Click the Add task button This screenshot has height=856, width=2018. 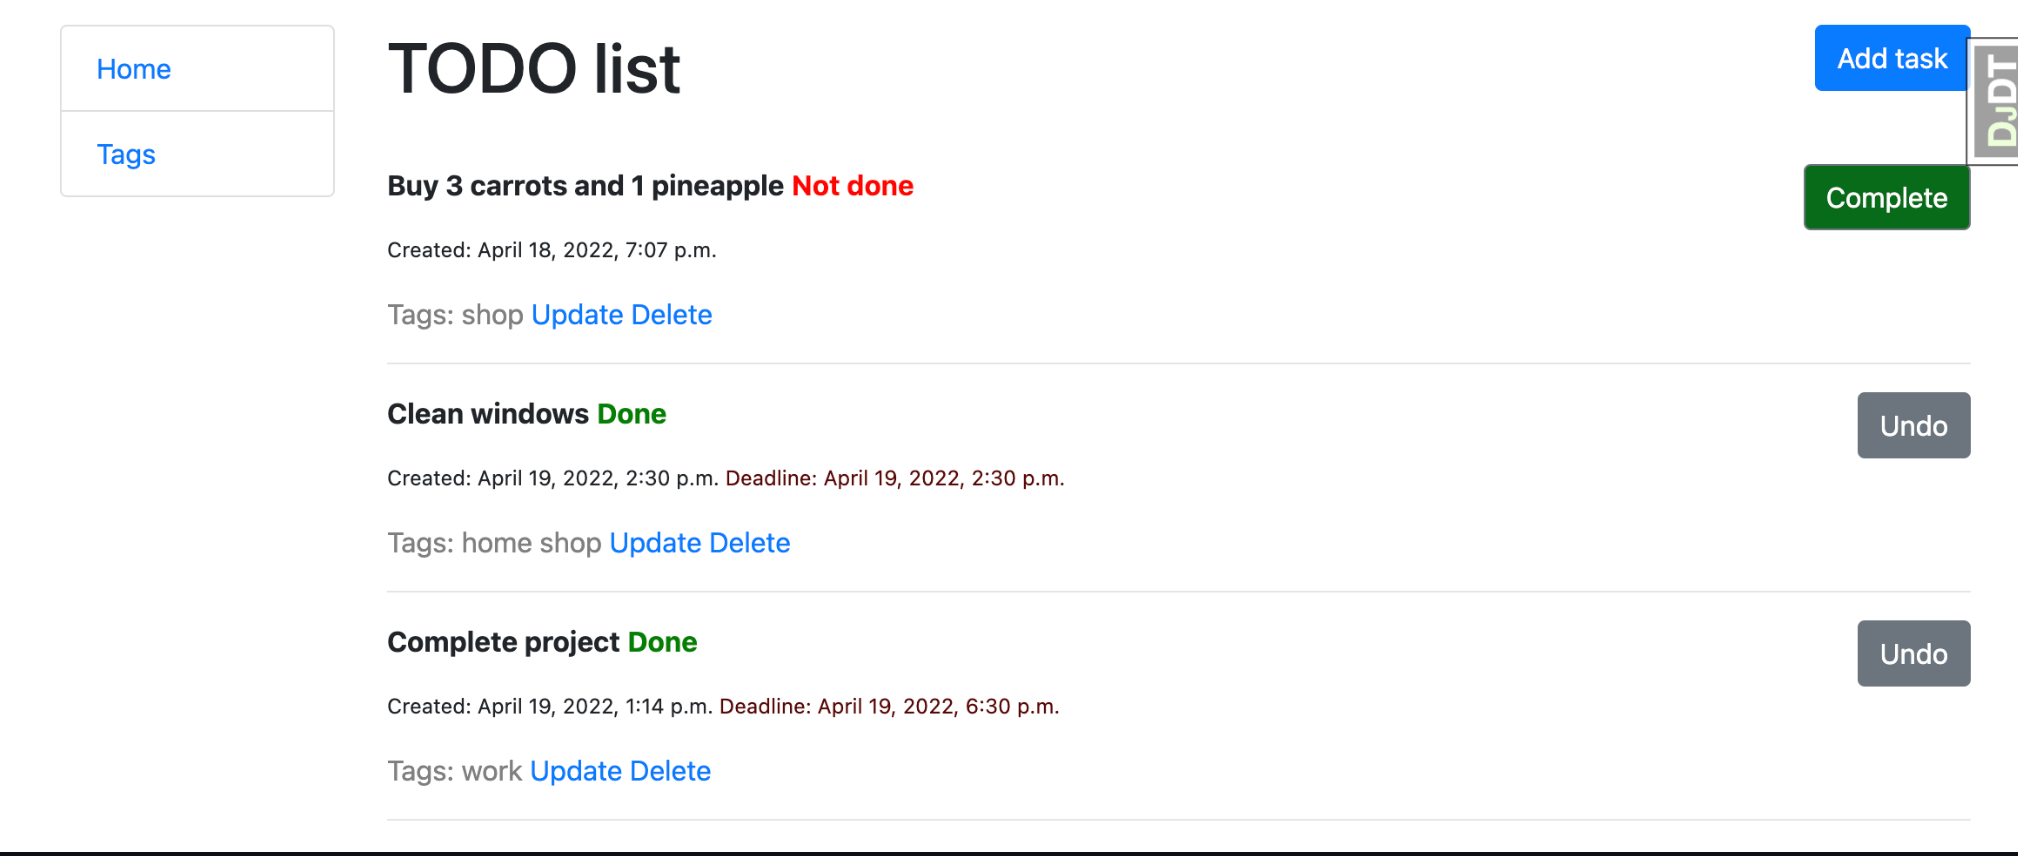click(x=1892, y=58)
